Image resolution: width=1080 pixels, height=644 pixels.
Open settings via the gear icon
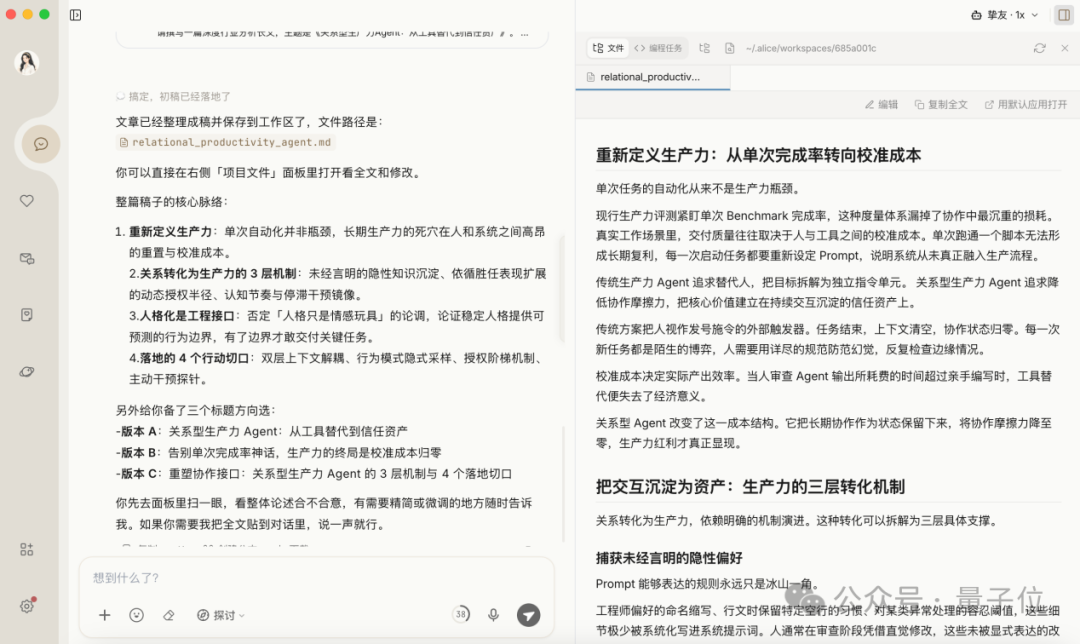(27, 606)
